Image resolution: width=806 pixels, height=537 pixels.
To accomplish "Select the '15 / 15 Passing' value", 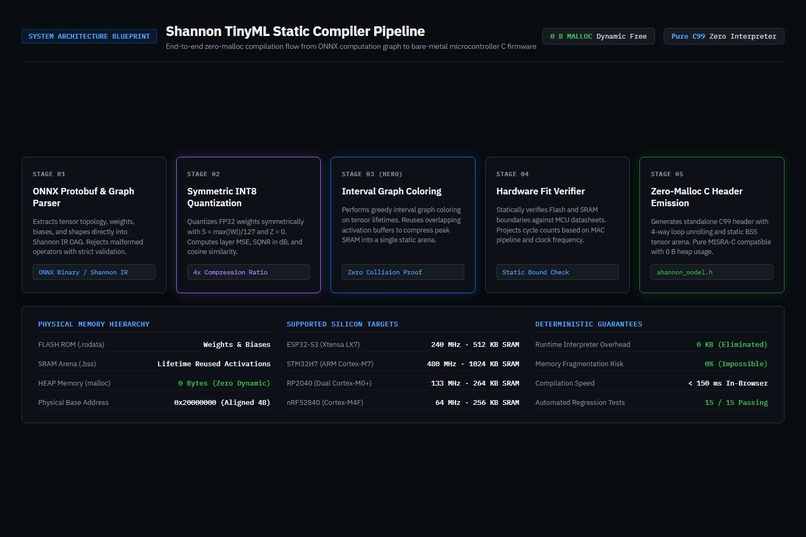I will coord(736,402).
